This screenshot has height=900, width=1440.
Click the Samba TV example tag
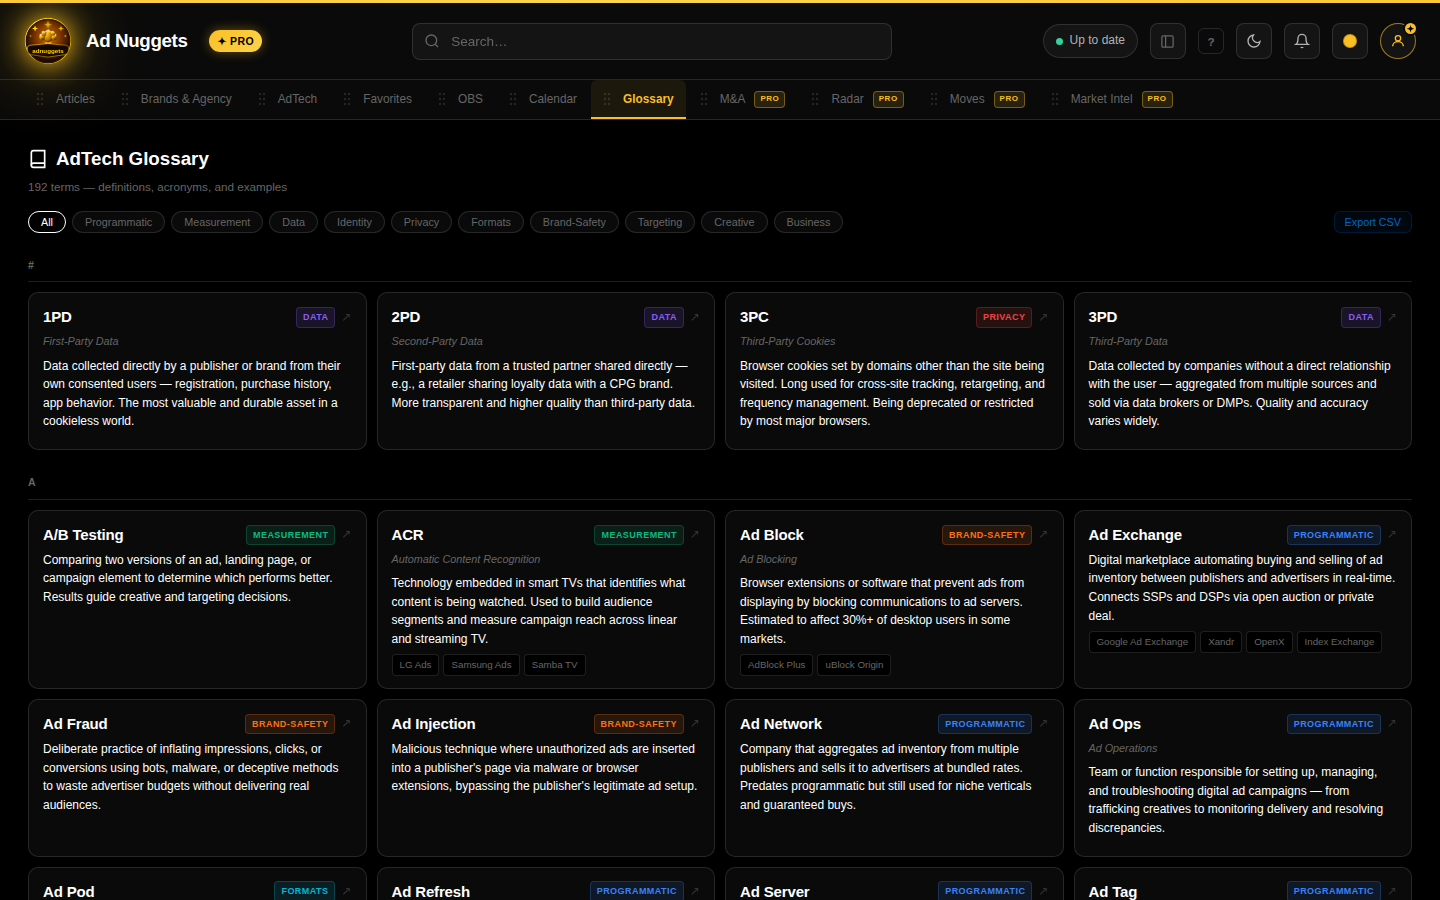tap(554, 665)
